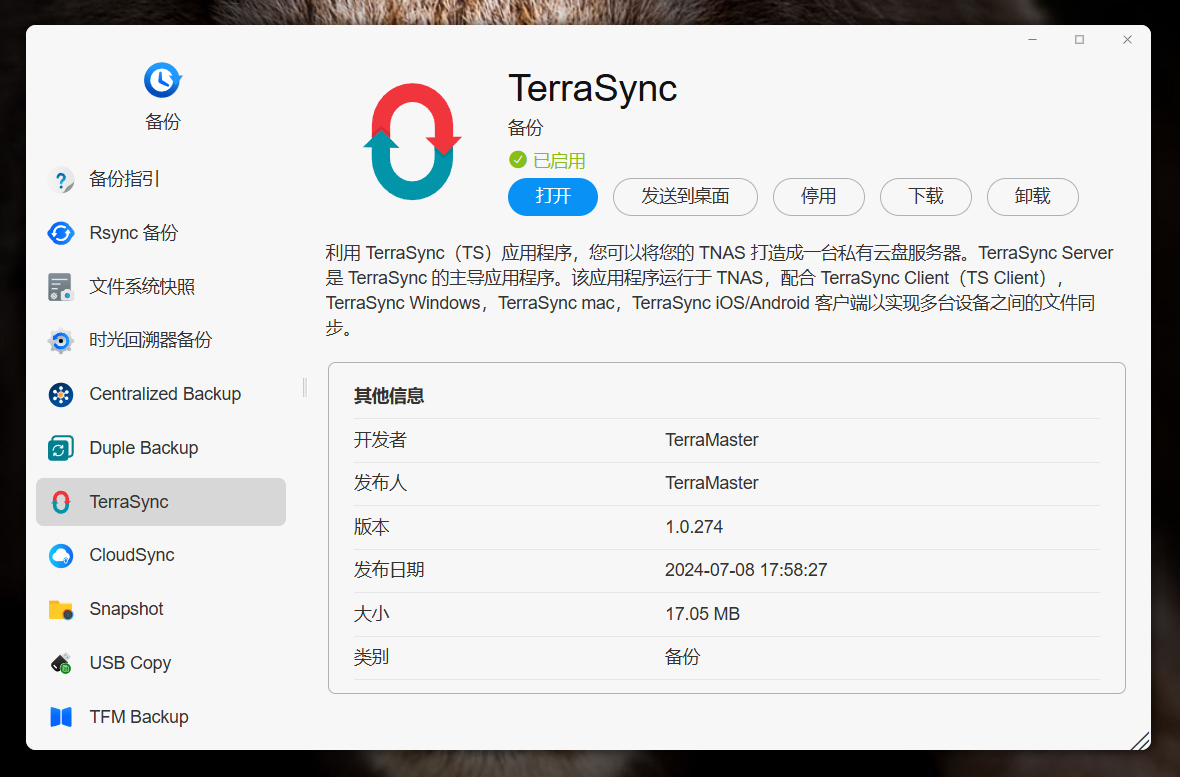Click the Snapshot folder icon
This screenshot has width=1180, height=777.
61,610
